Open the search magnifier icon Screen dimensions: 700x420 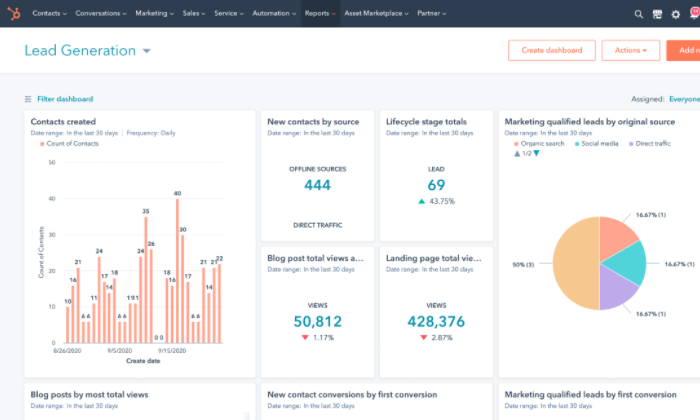639,14
